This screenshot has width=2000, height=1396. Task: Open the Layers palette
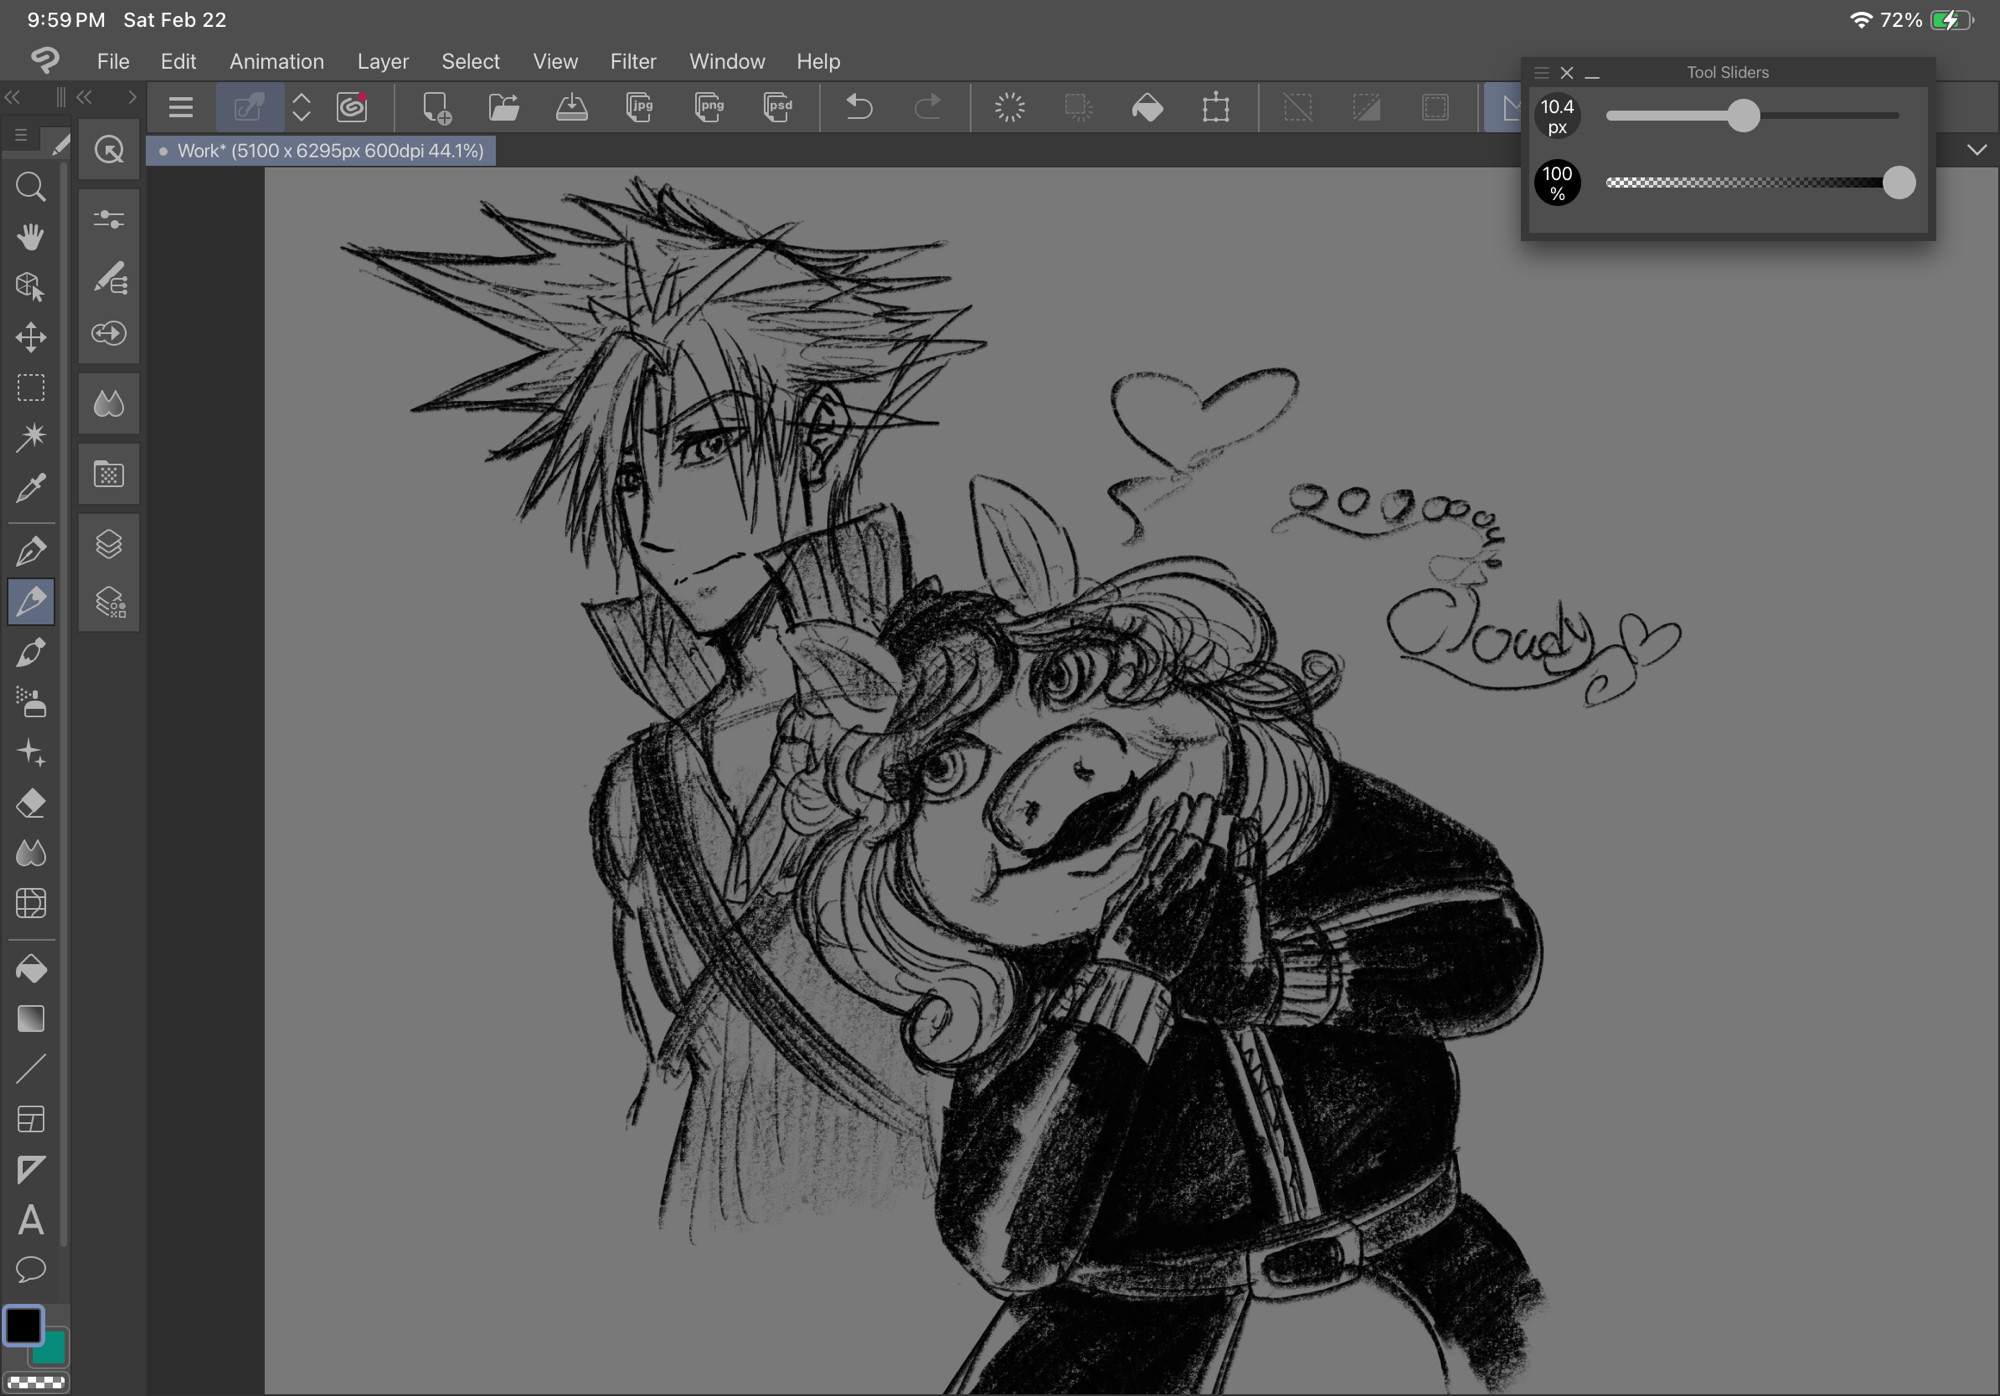pos(109,545)
